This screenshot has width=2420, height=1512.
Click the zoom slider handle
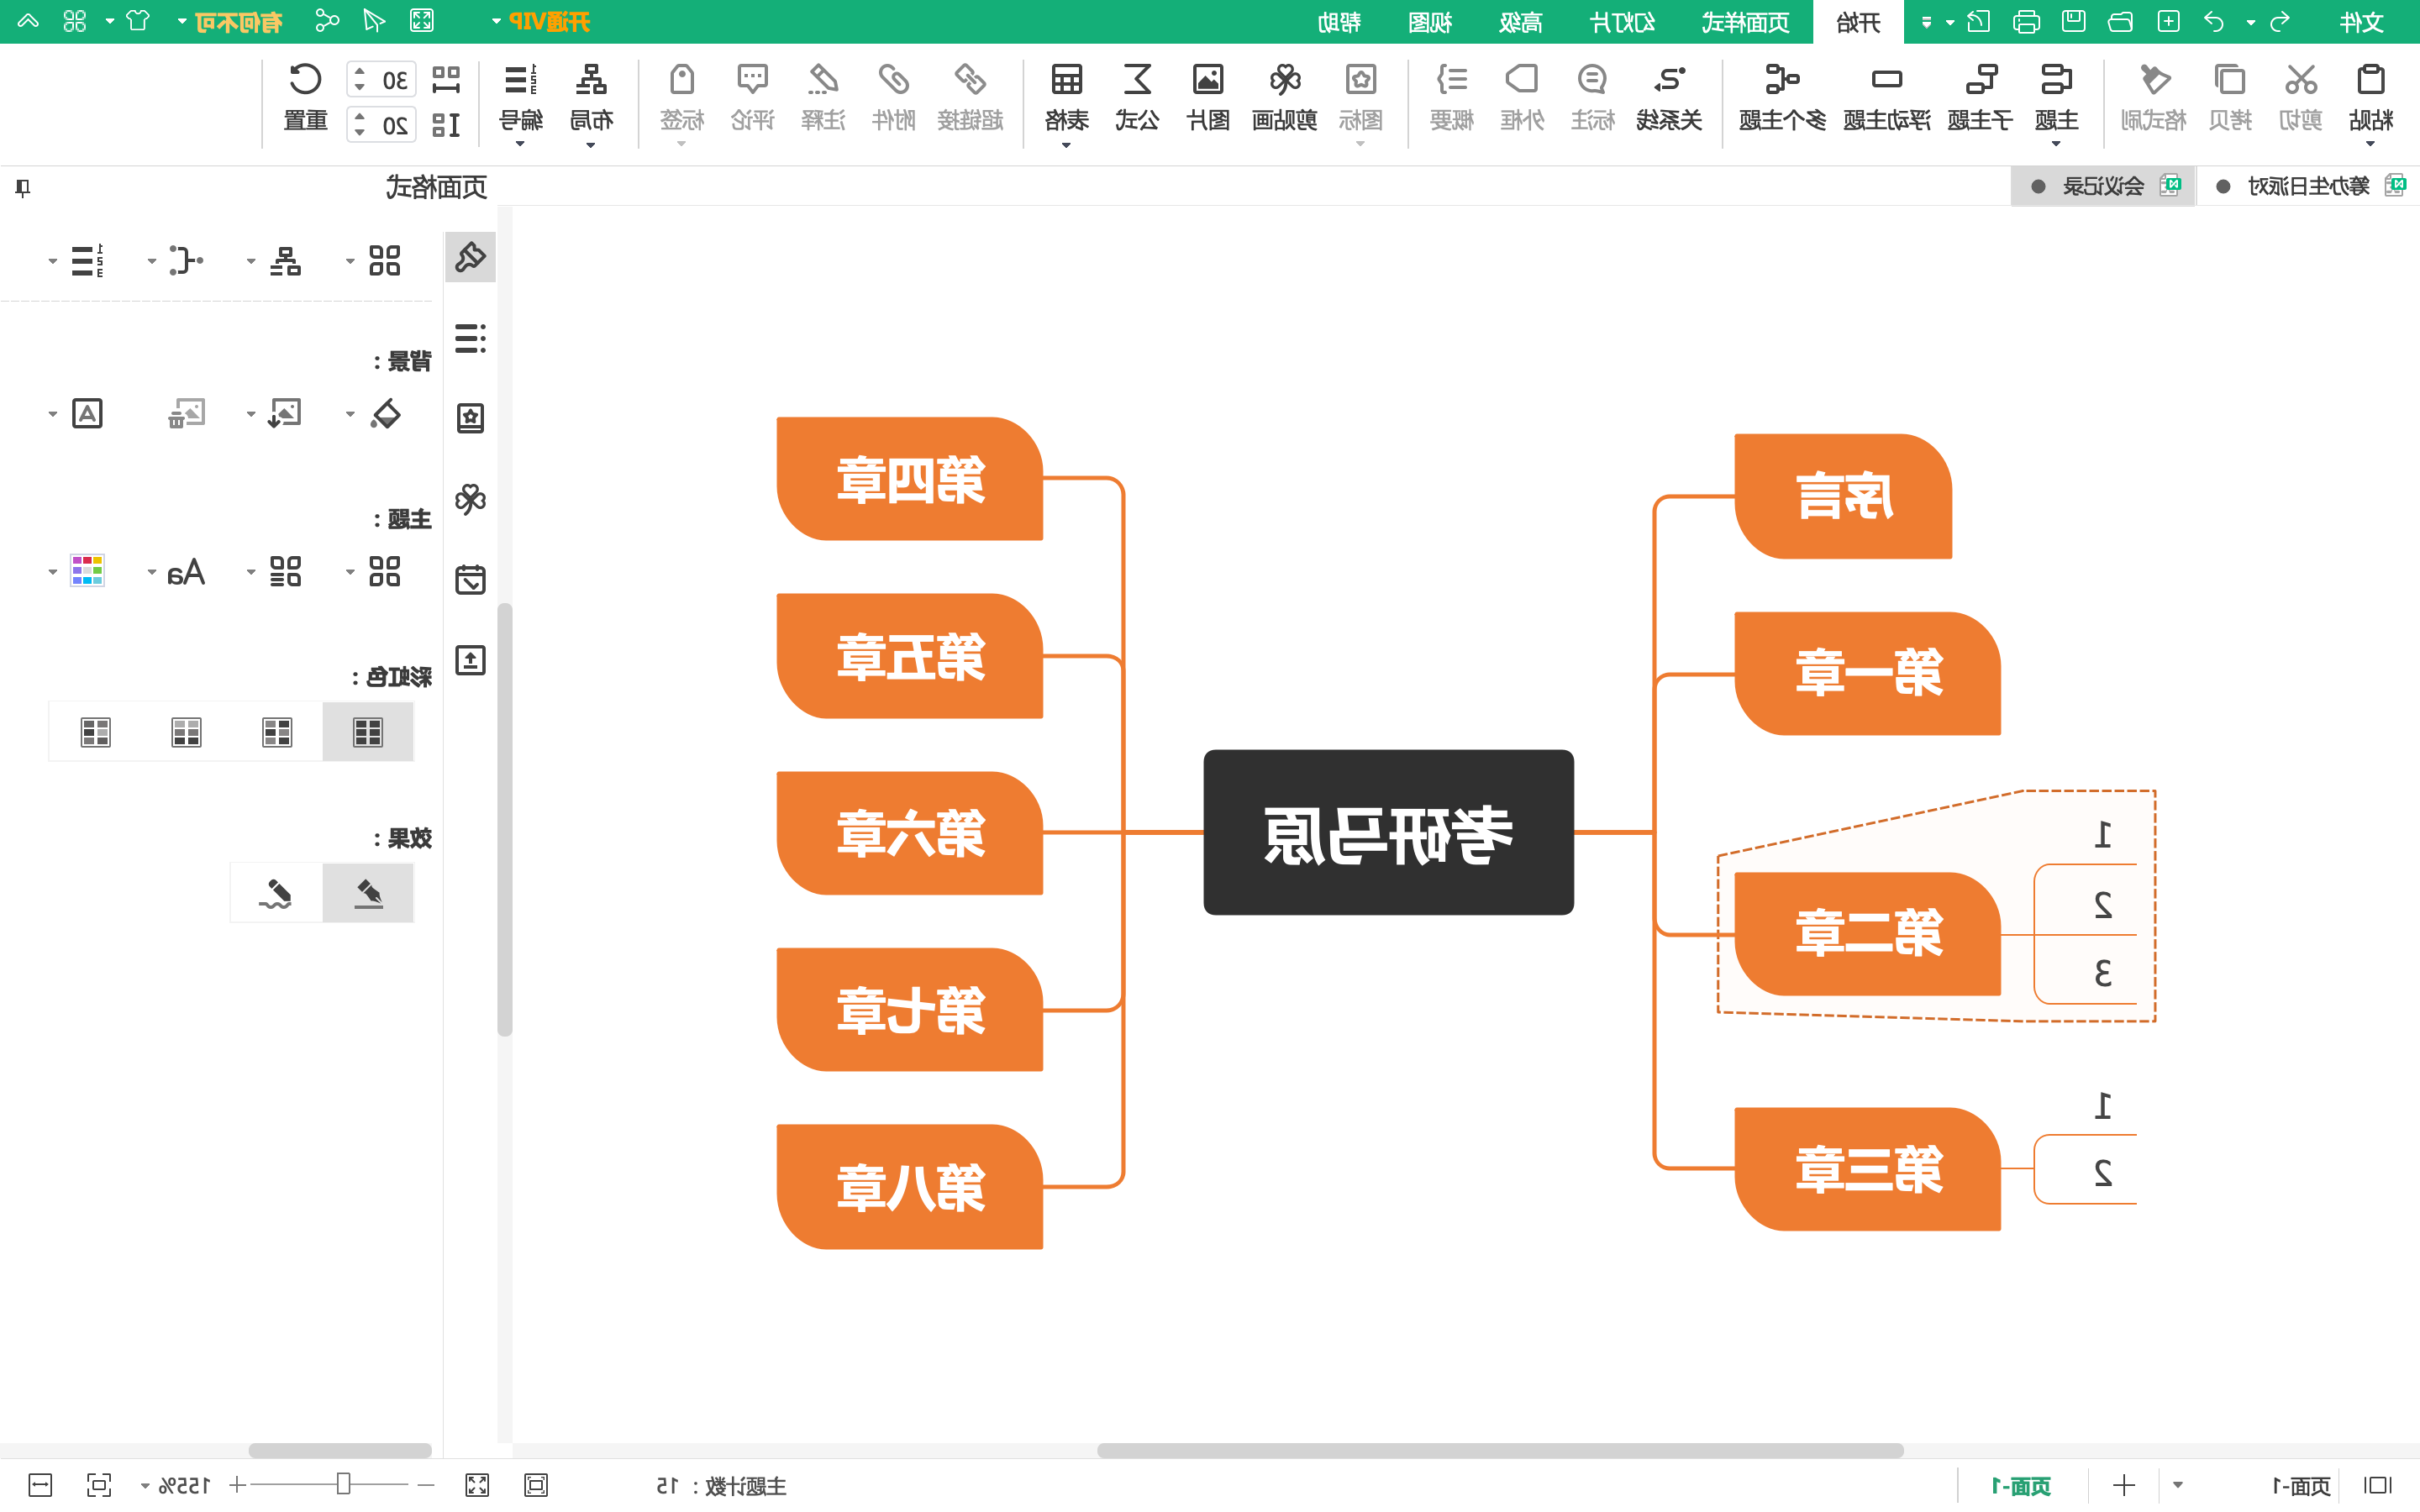pos(343,1484)
